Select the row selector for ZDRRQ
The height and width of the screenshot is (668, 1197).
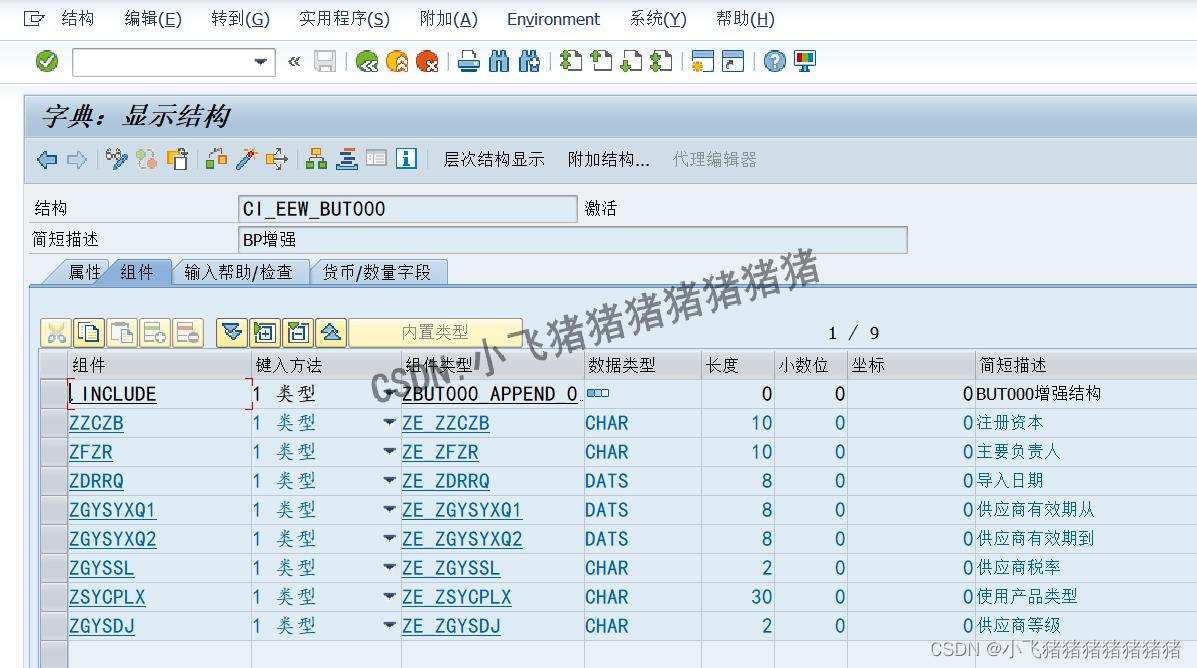point(53,481)
